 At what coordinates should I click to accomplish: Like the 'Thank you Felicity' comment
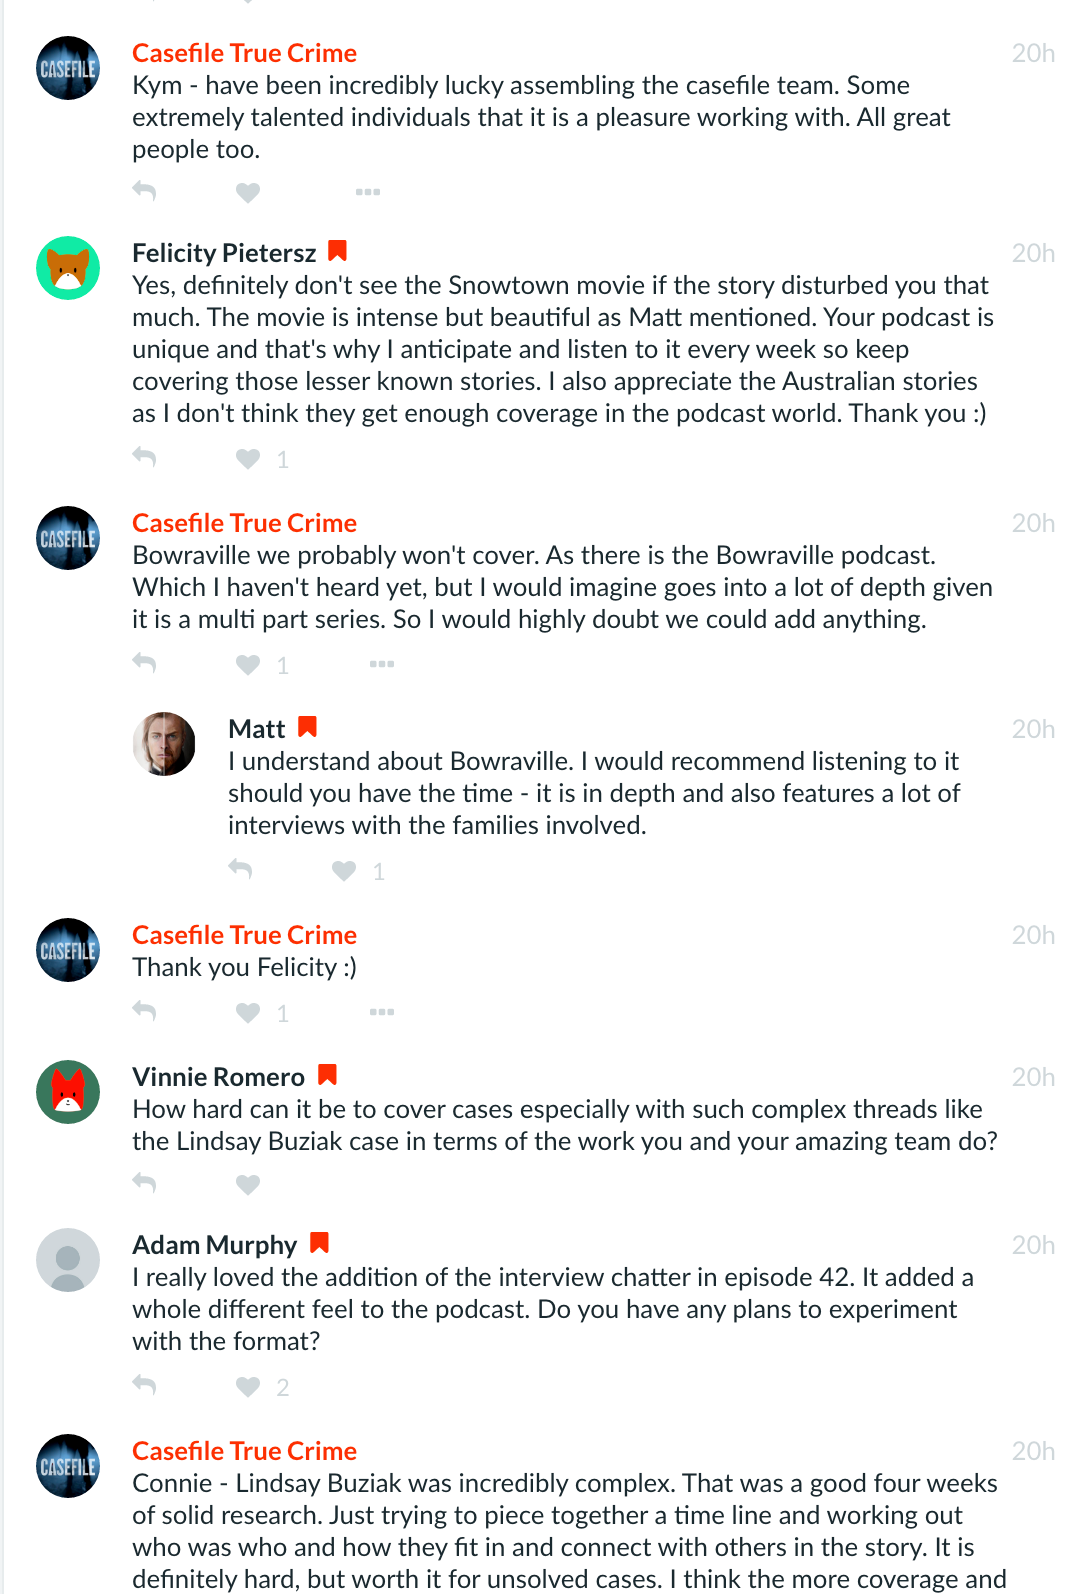pyautogui.click(x=248, y=1013)
